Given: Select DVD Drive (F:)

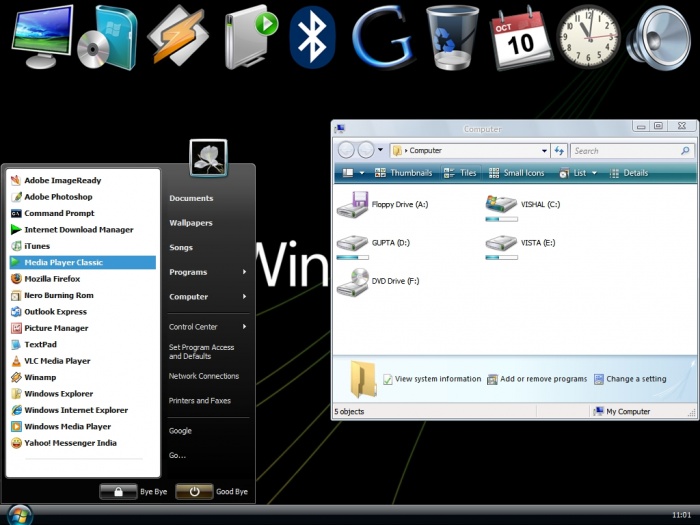Looking at the screenshot, I should click(x=378, y=282).
